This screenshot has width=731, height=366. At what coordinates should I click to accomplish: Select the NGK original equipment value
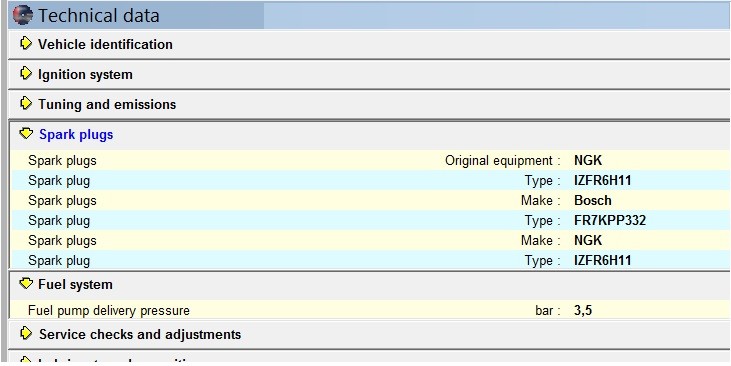[x=588, y=161]
